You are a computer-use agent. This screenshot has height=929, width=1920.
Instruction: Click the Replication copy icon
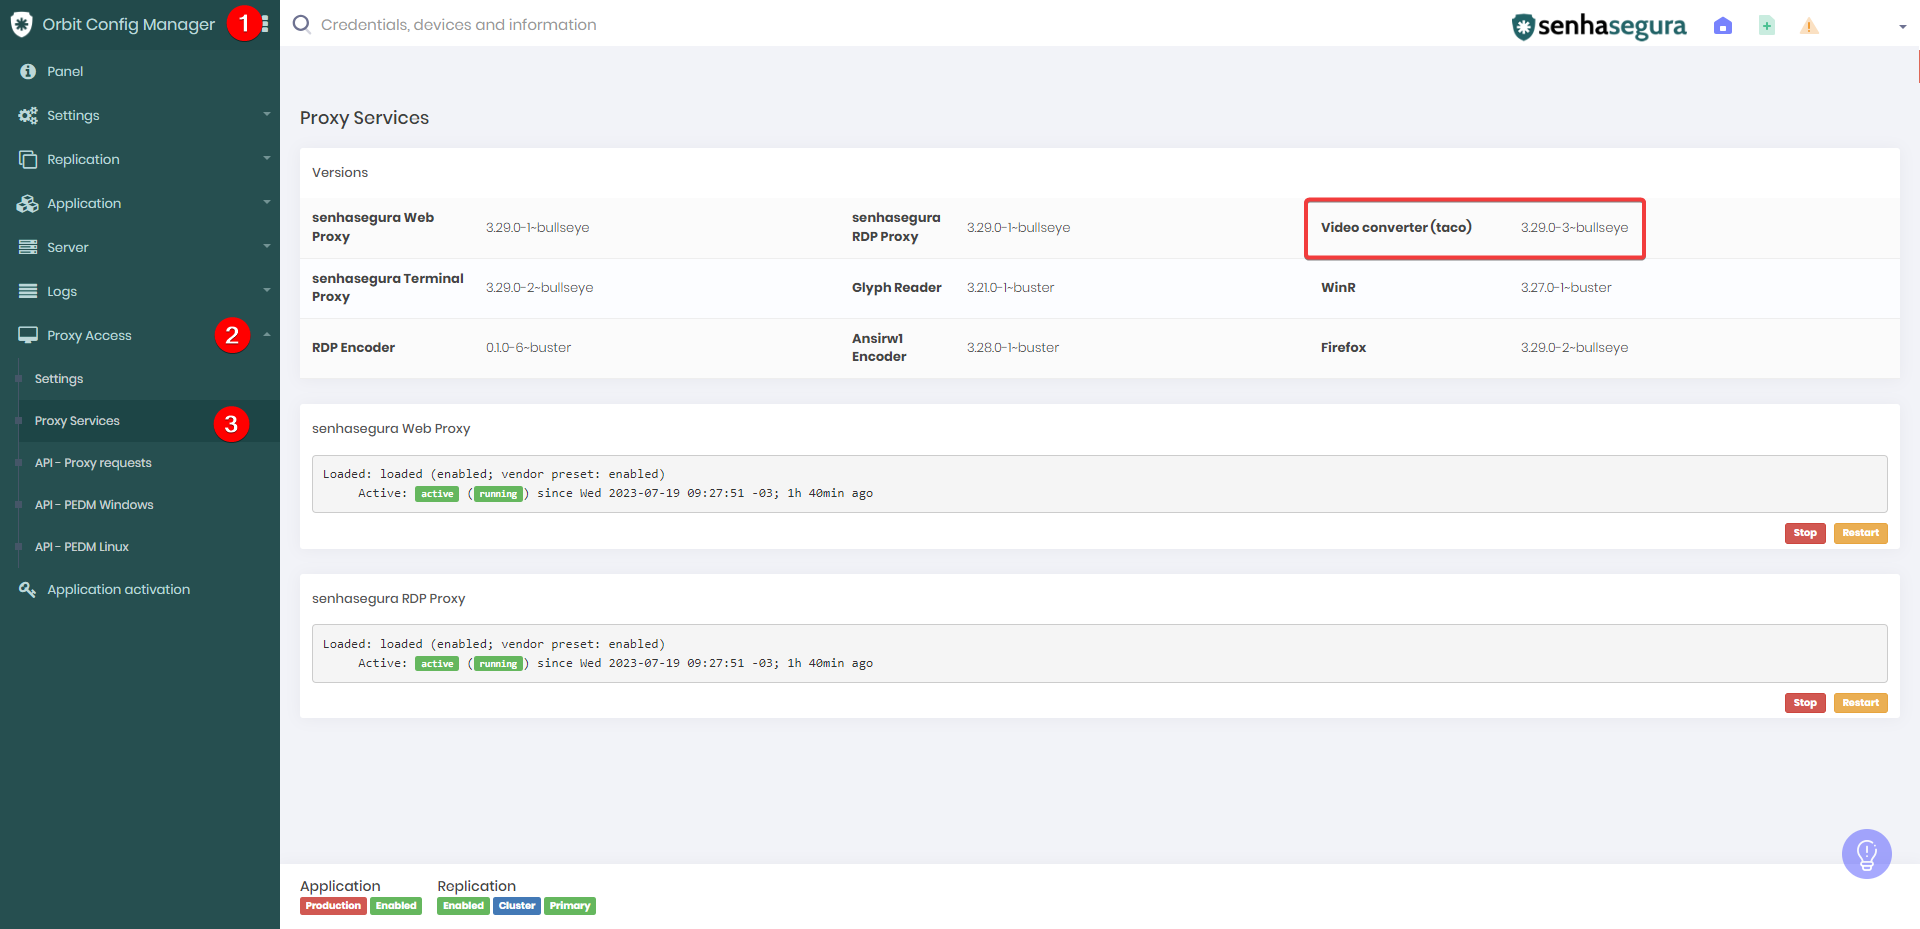[28, 159]
